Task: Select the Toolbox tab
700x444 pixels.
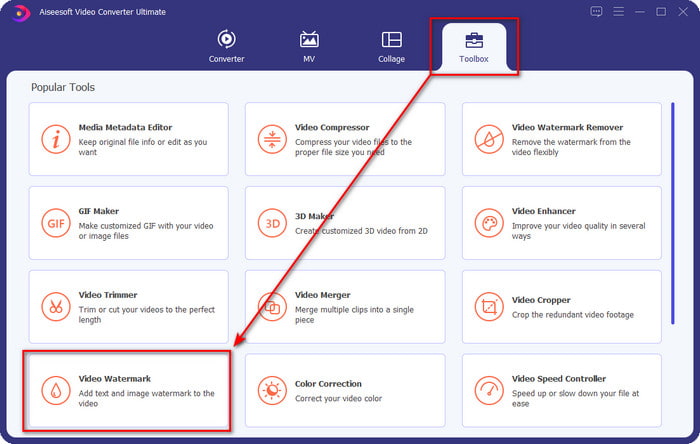Action: (x=474, y=46)
